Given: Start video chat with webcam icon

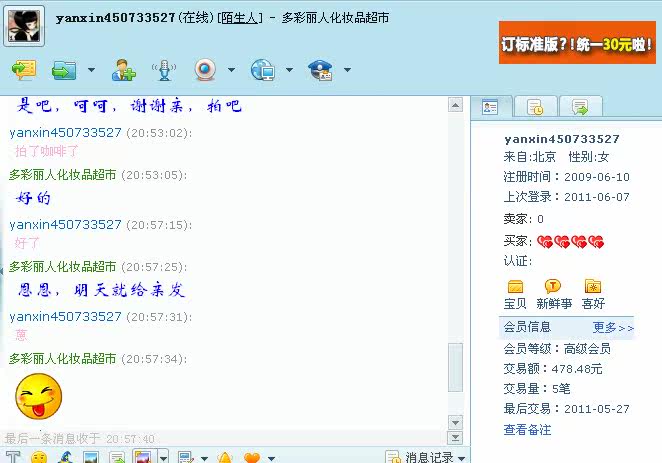Looking at the screenshot, I should pyautogui.click(x=205, y=70).
